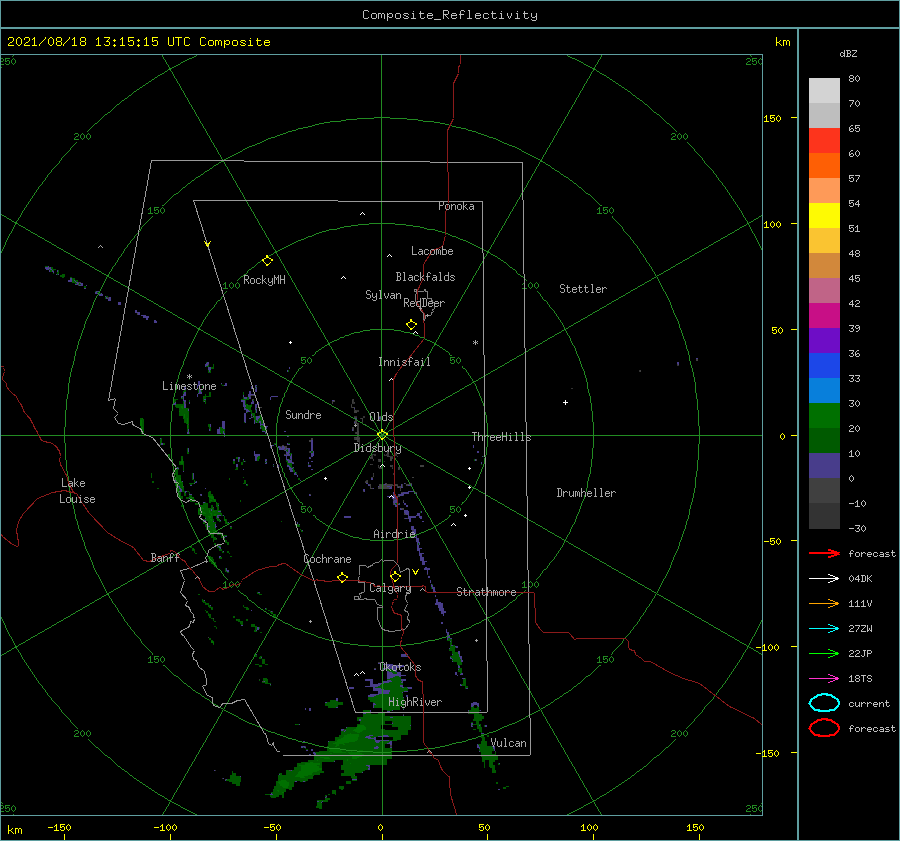900x841 pixels.
Task: Click the yellow diamond marker near Cochrane
Action: coord(343,578)
